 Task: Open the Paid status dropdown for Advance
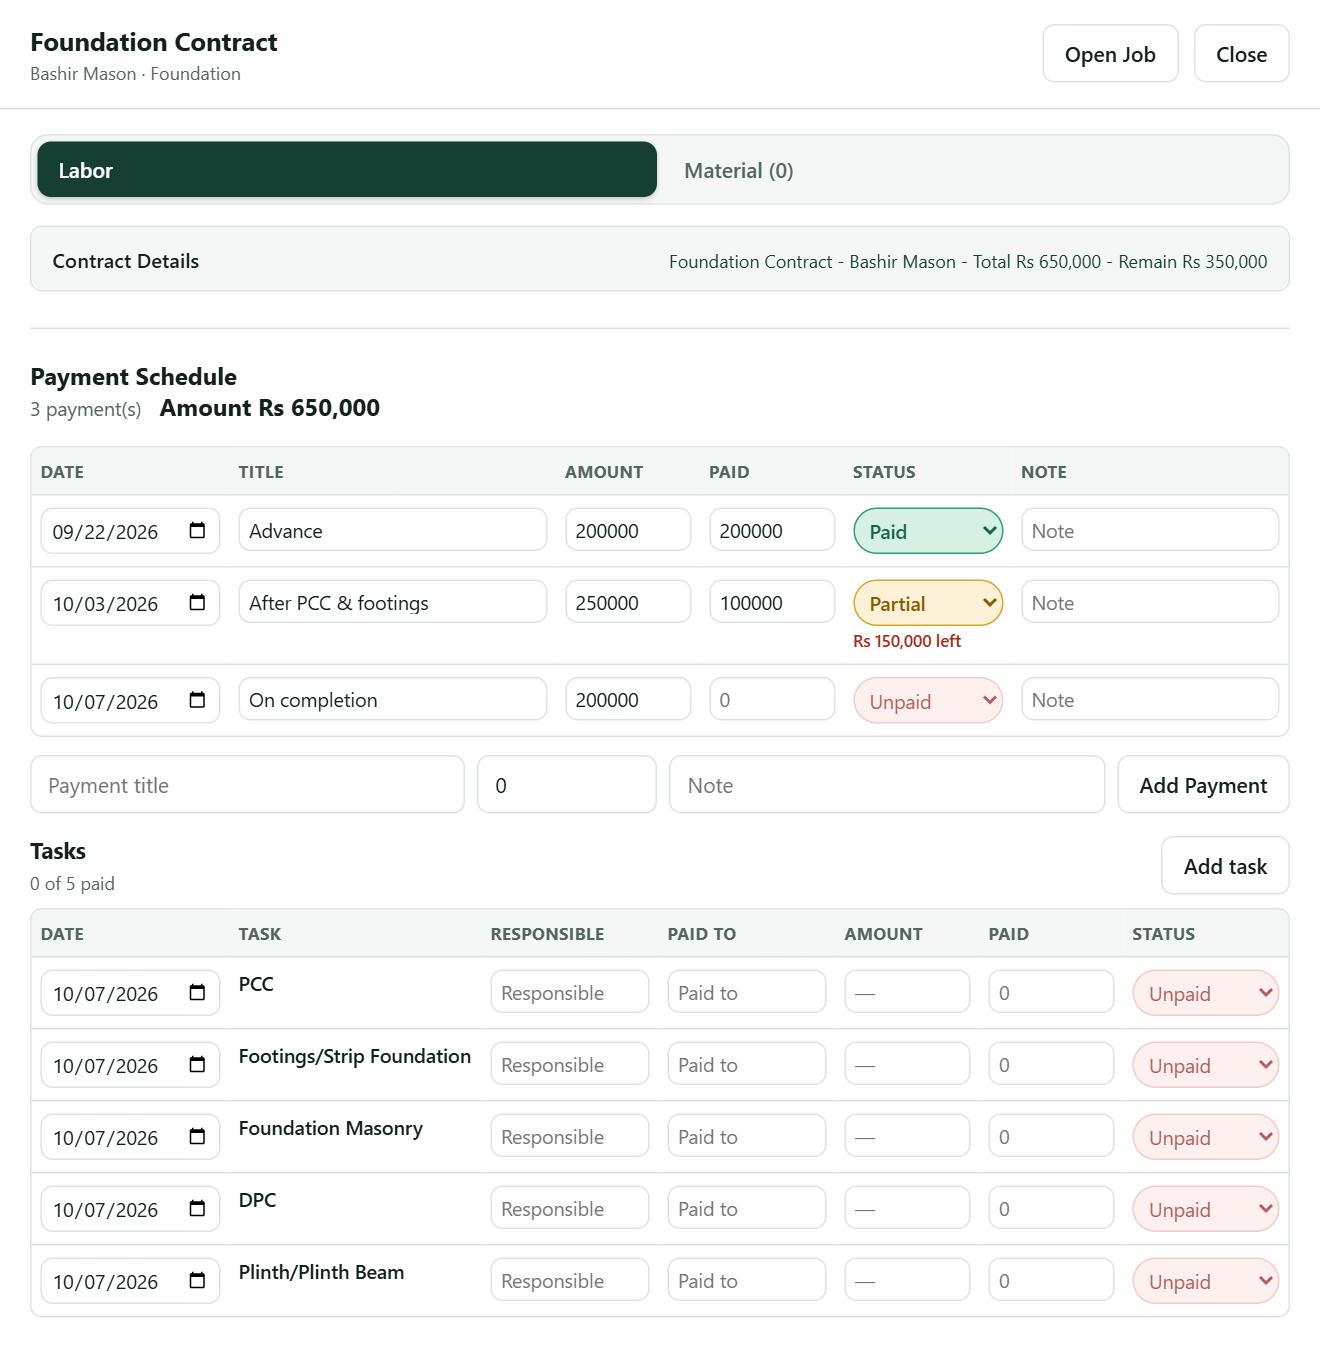(x=928, y=531)
